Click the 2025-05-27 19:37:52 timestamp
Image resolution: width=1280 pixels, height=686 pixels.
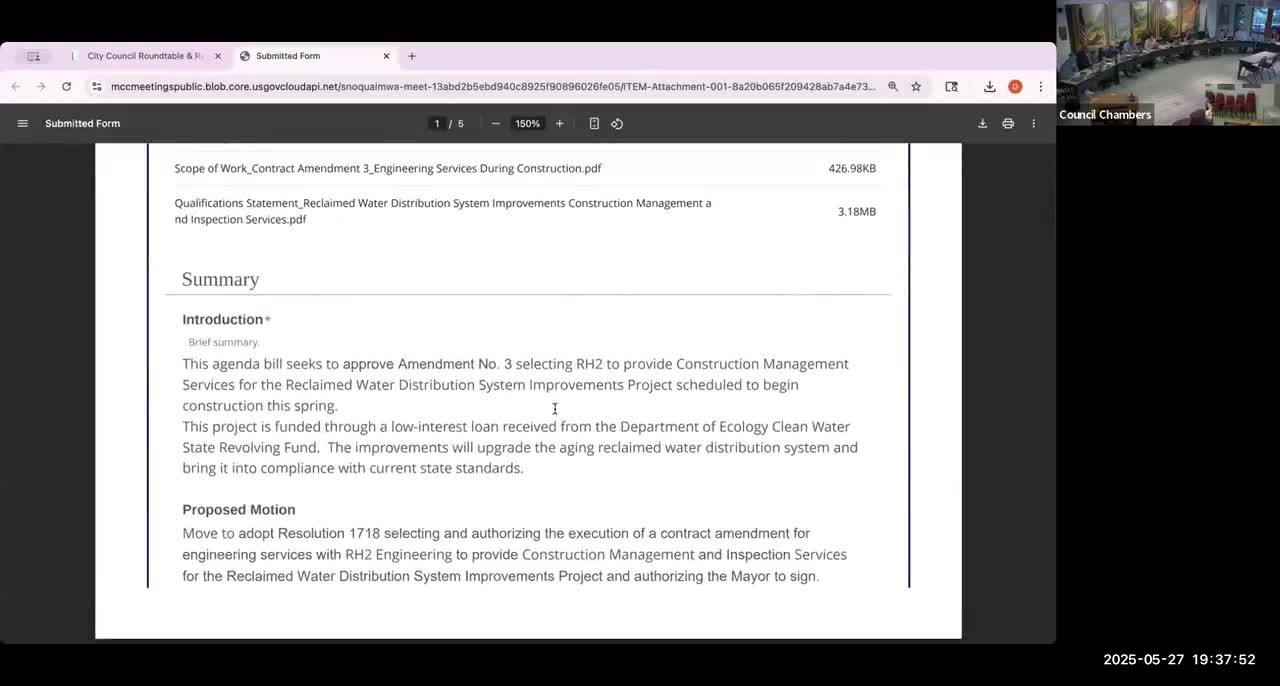(x=1179, y=659)
